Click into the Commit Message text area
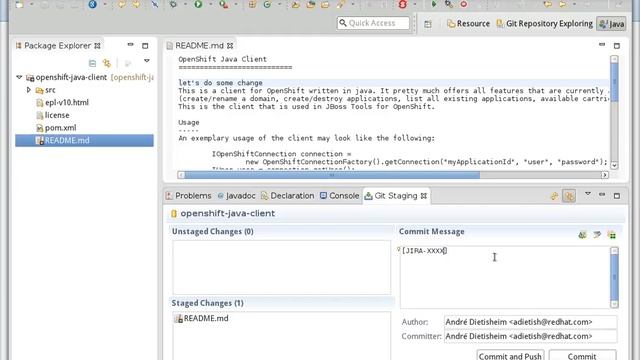This screenshot has width=640, height=360. coord(505,277)
